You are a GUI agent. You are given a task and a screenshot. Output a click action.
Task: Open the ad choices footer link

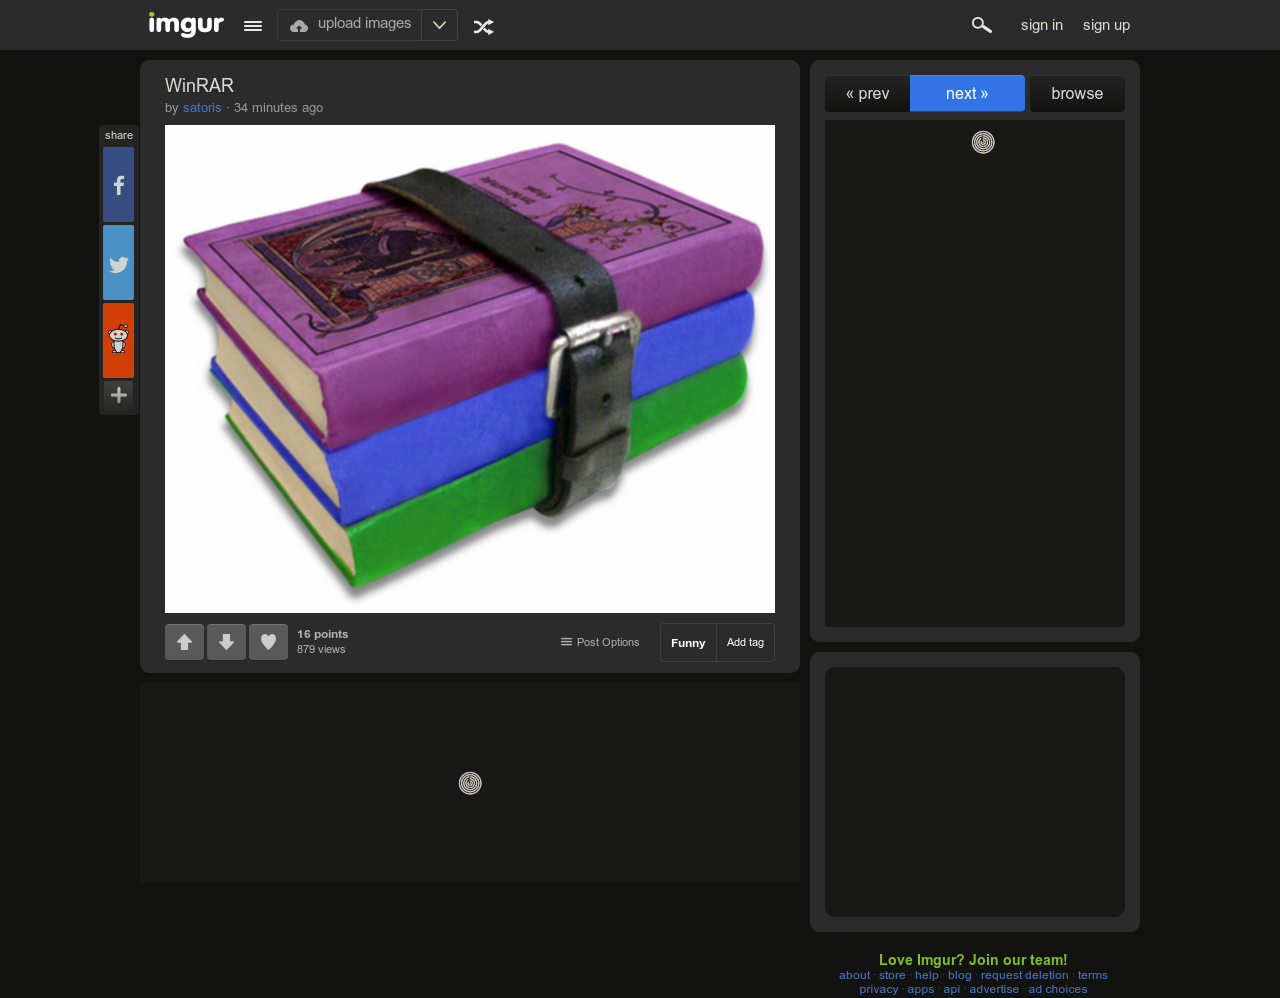pyautogui.click(x=1058, y=989)
